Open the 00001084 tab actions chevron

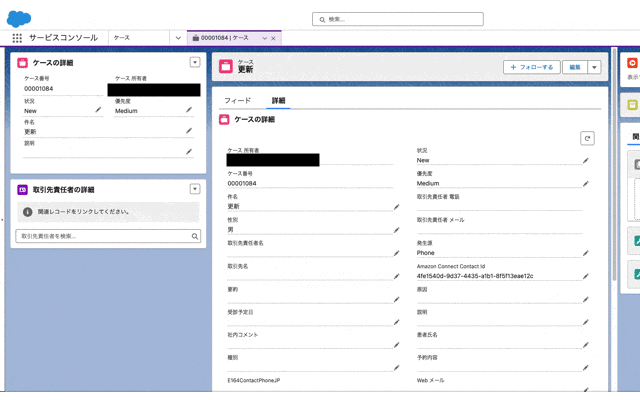coord(264,38)
